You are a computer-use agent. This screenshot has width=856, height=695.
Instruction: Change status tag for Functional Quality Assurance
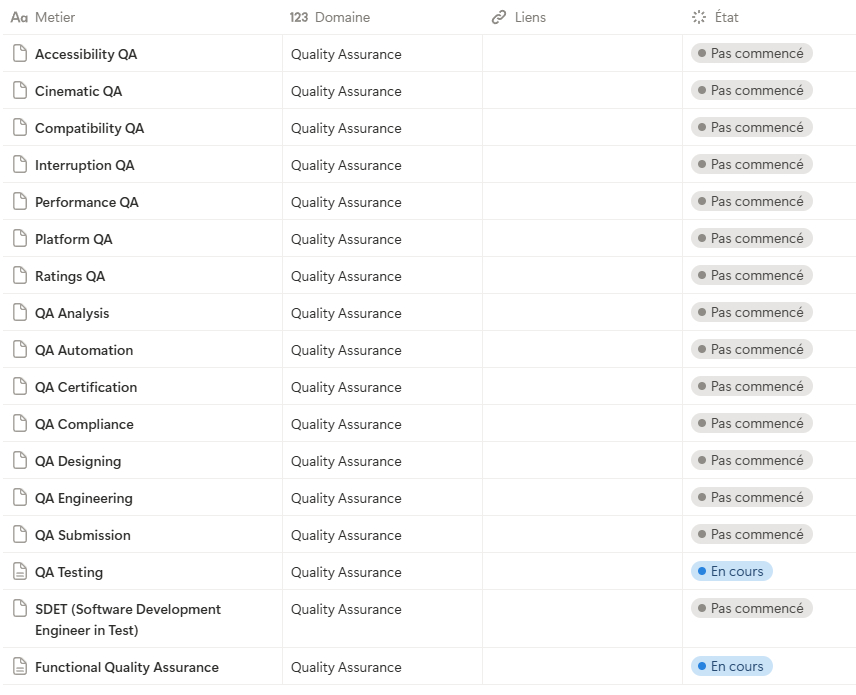(732, 667)
